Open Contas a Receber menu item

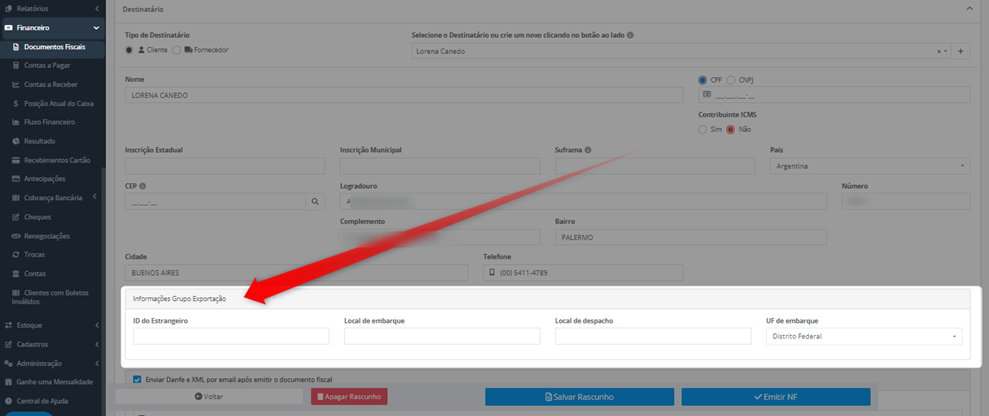point(50,84)
